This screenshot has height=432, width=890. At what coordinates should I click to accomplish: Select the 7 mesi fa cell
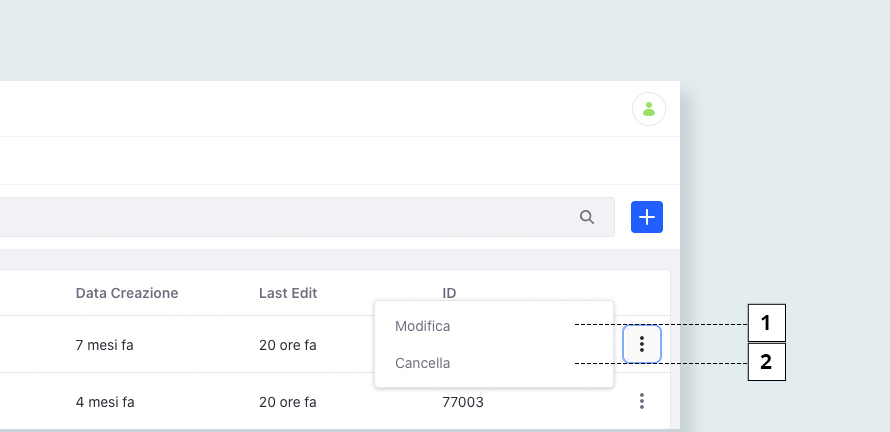click(104, 345)
